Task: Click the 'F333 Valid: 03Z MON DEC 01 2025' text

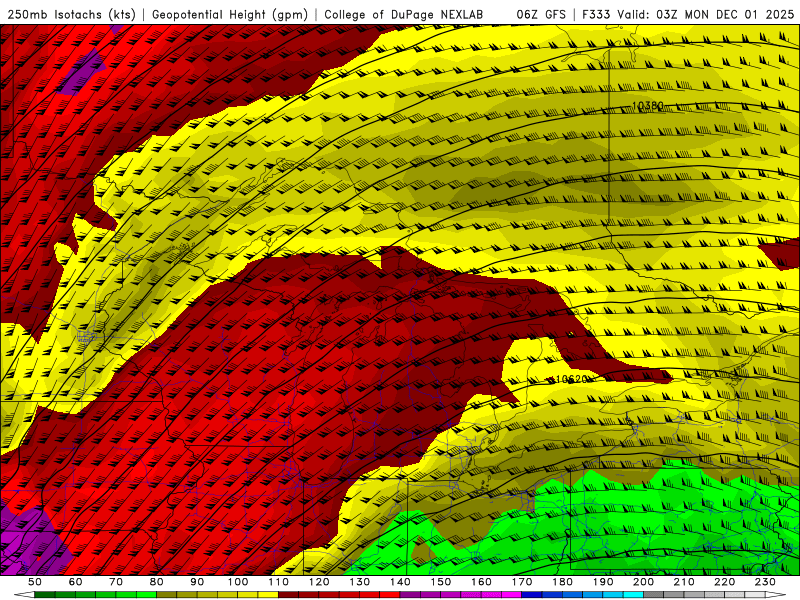Action: 688,15
